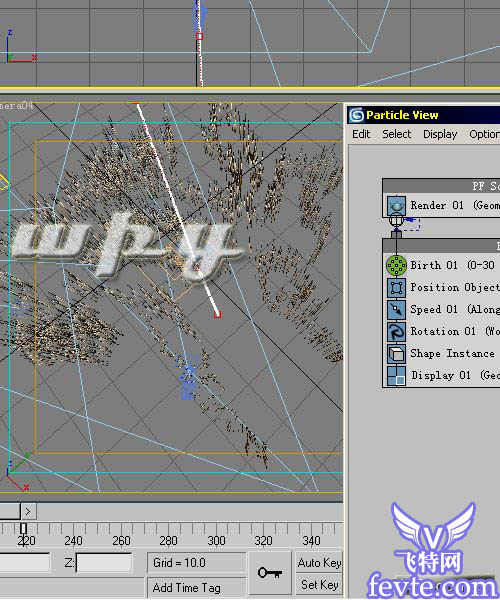The width and height of the screenshot is (500, 600).
Task: Click the time slider bar handle
Action: click(x=10, y=511)
